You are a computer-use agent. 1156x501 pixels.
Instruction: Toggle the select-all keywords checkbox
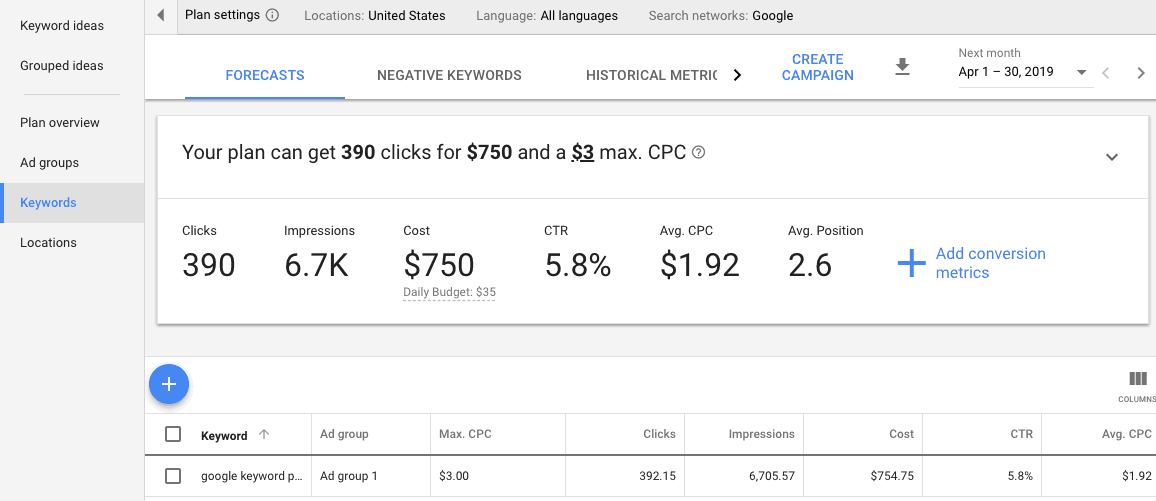pyautogui.click(x=173, y=434)
